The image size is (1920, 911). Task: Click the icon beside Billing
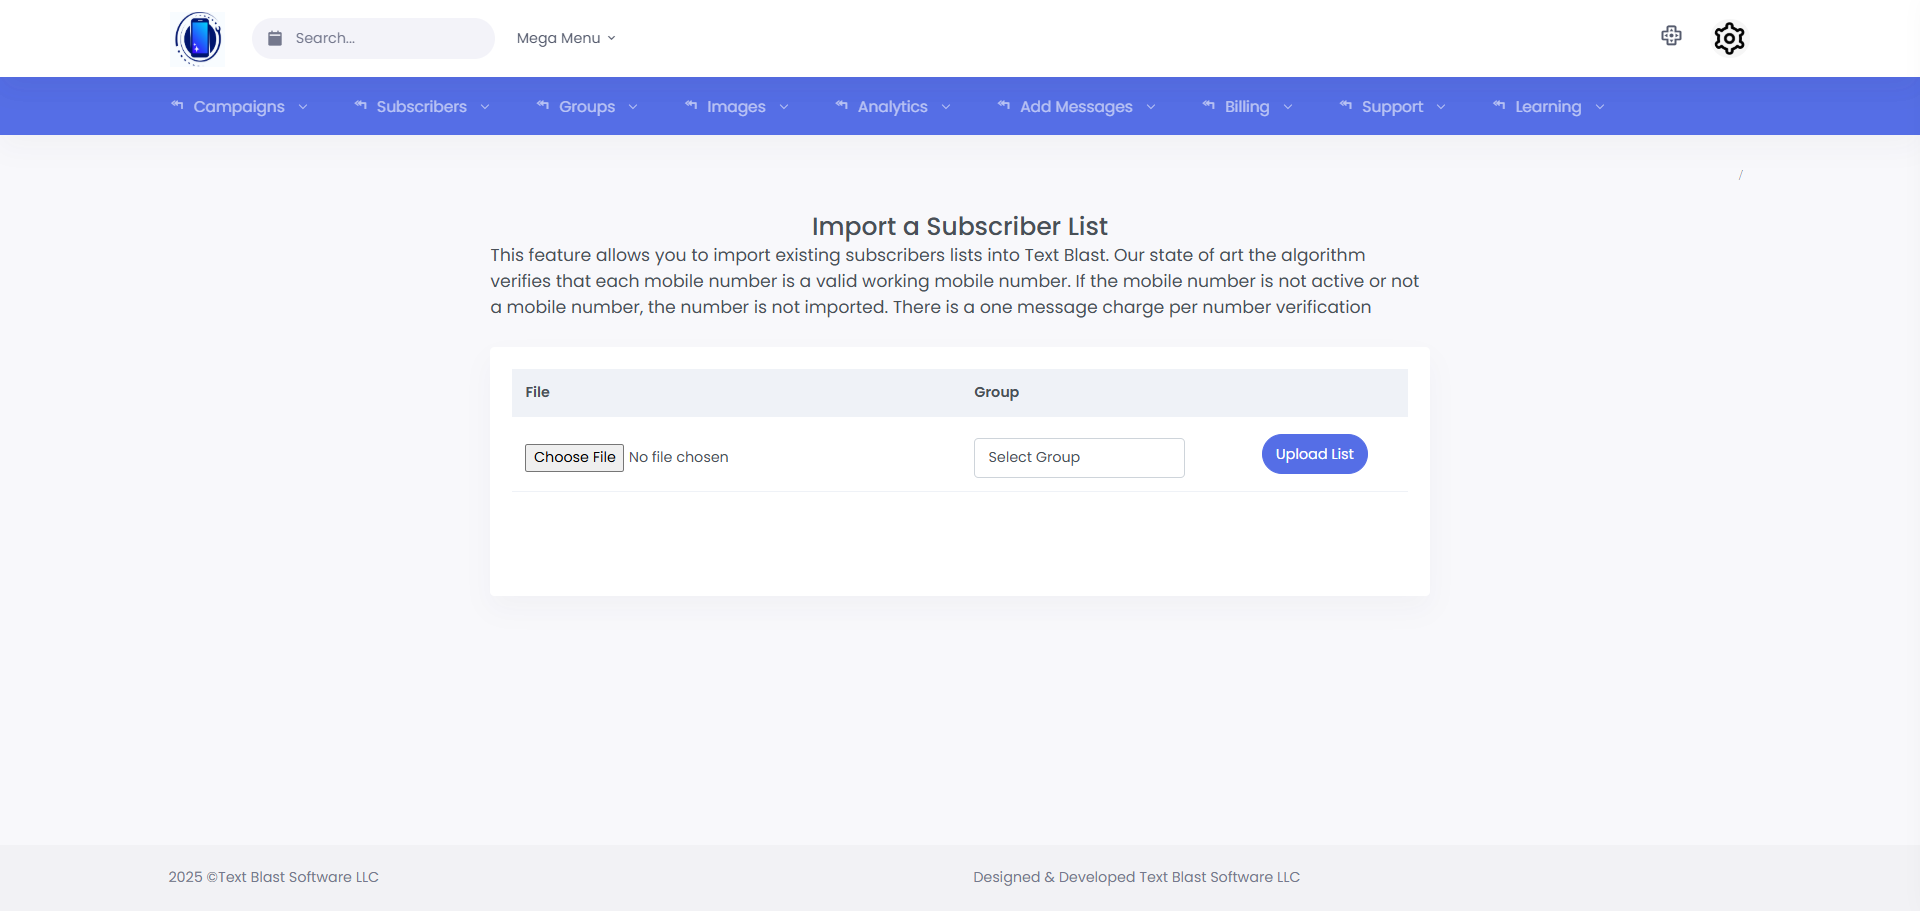click(1208, 105)
